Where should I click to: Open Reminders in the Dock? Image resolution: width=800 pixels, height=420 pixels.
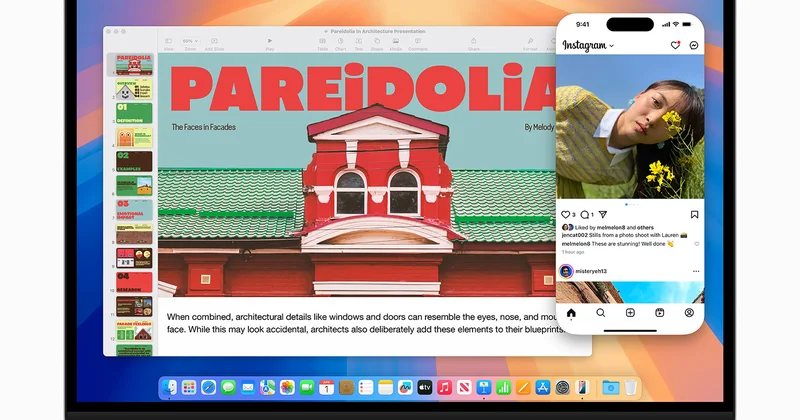coord(366,388)
